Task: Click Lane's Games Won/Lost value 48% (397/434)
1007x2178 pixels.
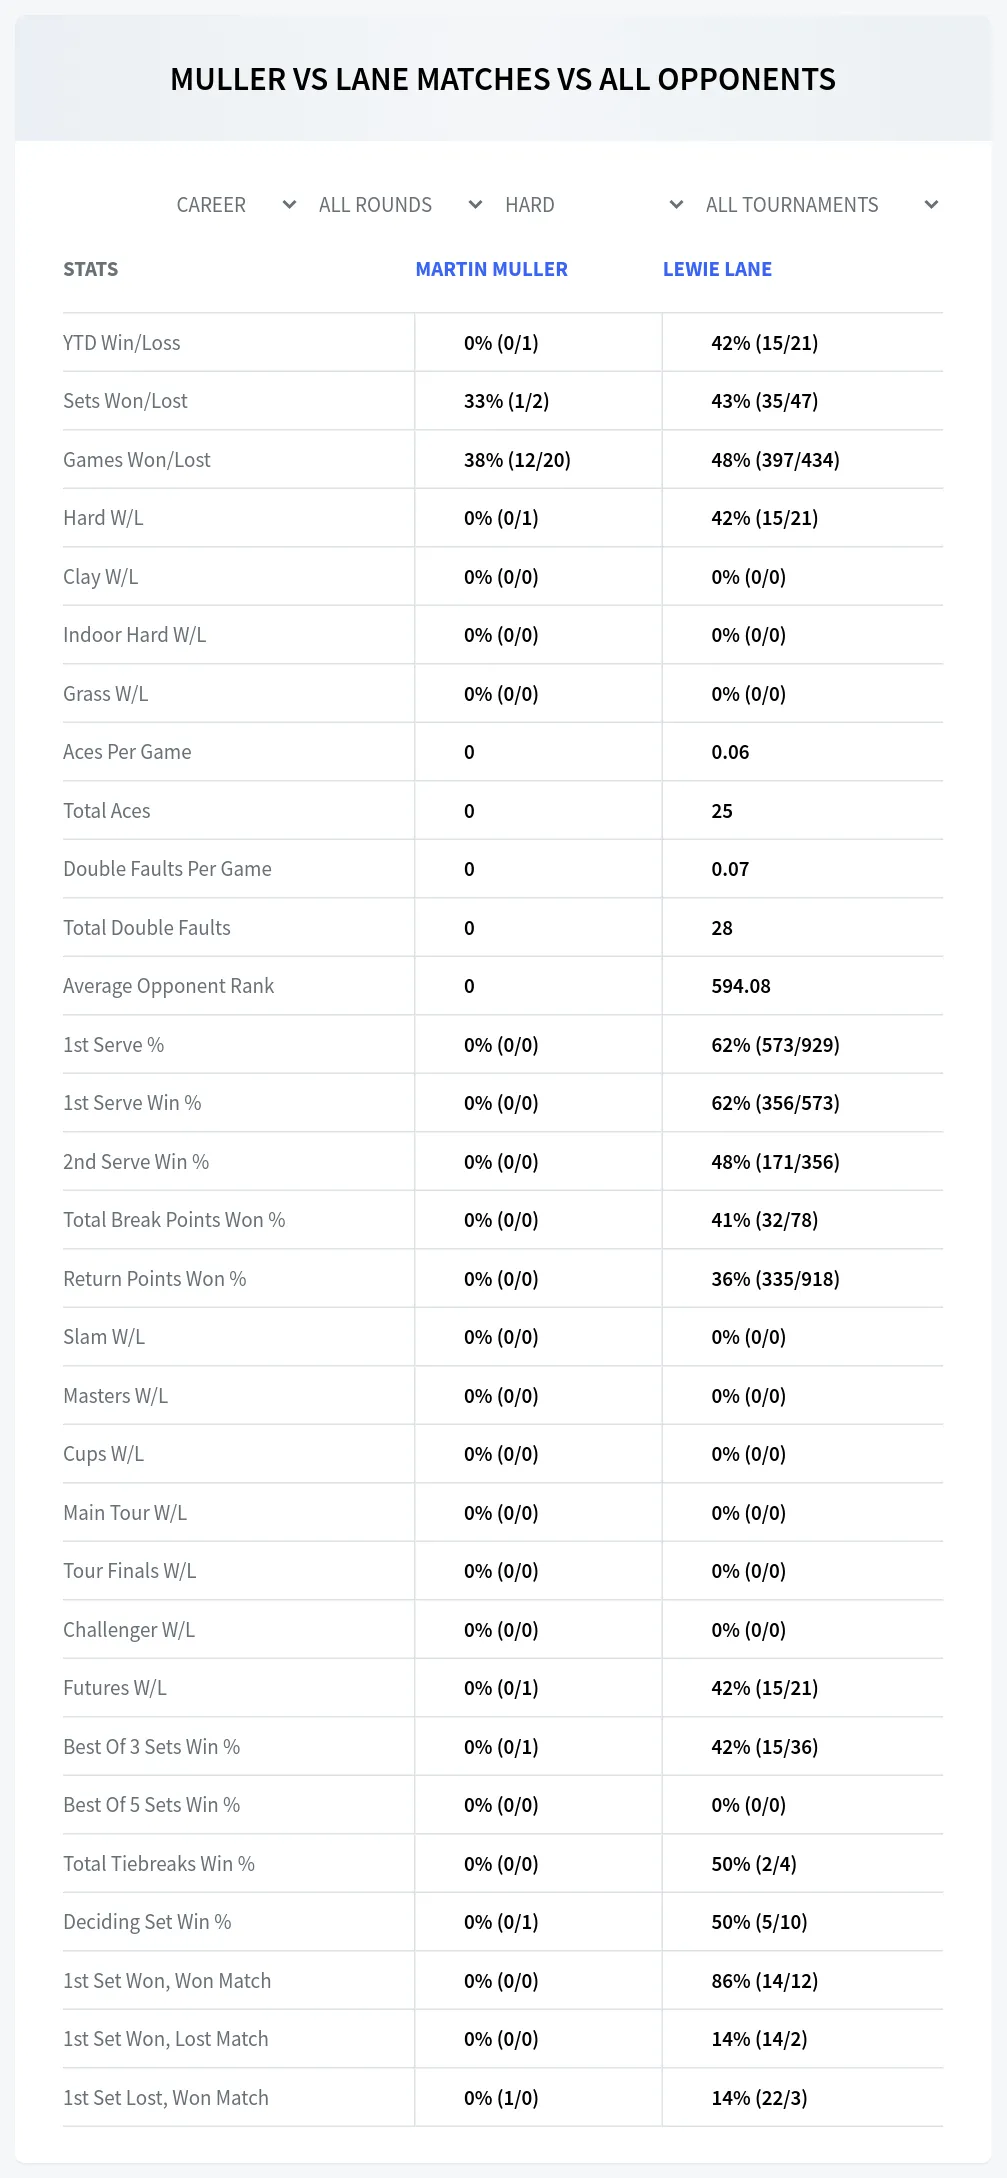Action: (x=776, y=460)
